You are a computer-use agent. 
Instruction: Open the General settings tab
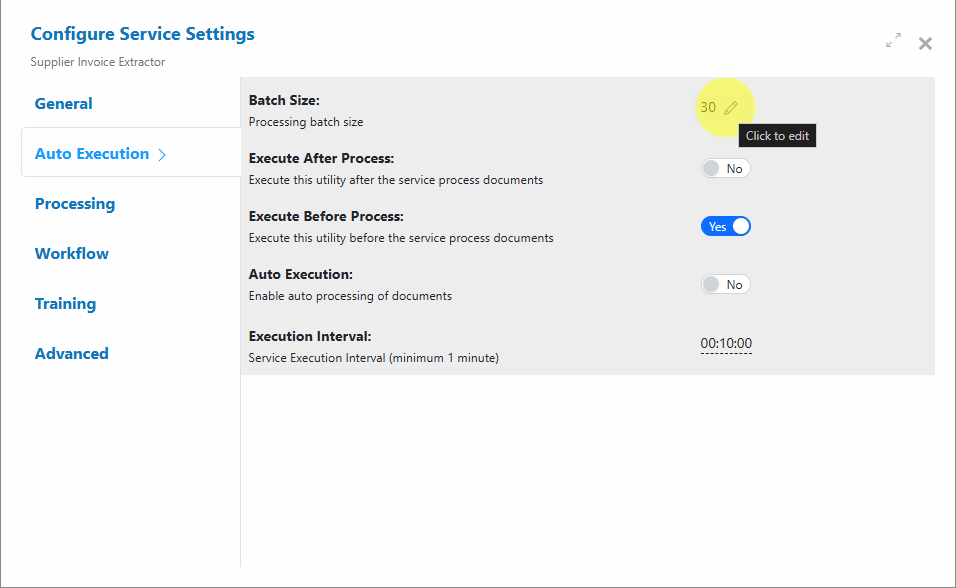click(x=63, y=104)
